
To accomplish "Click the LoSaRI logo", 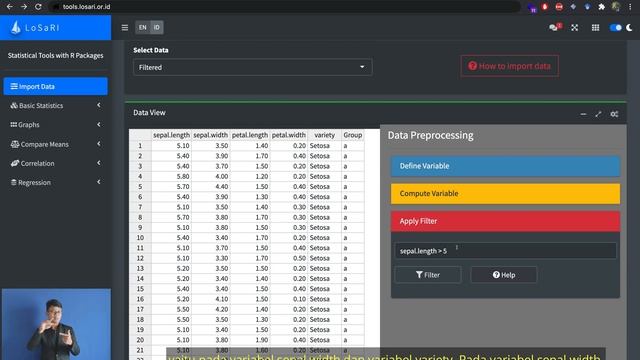I will point(36,28).
